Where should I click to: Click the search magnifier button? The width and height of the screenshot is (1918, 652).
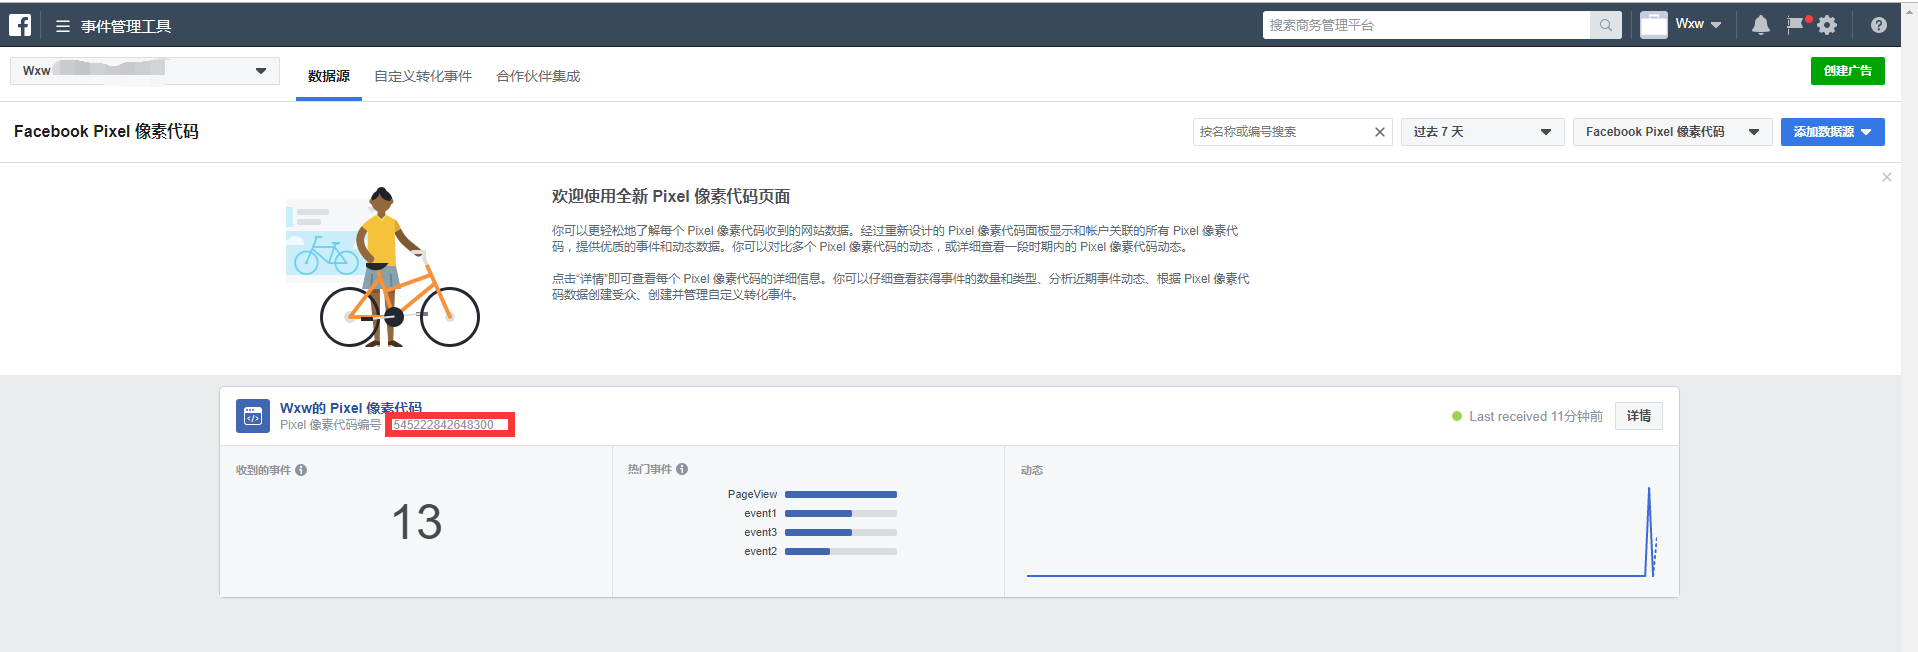1605,25
